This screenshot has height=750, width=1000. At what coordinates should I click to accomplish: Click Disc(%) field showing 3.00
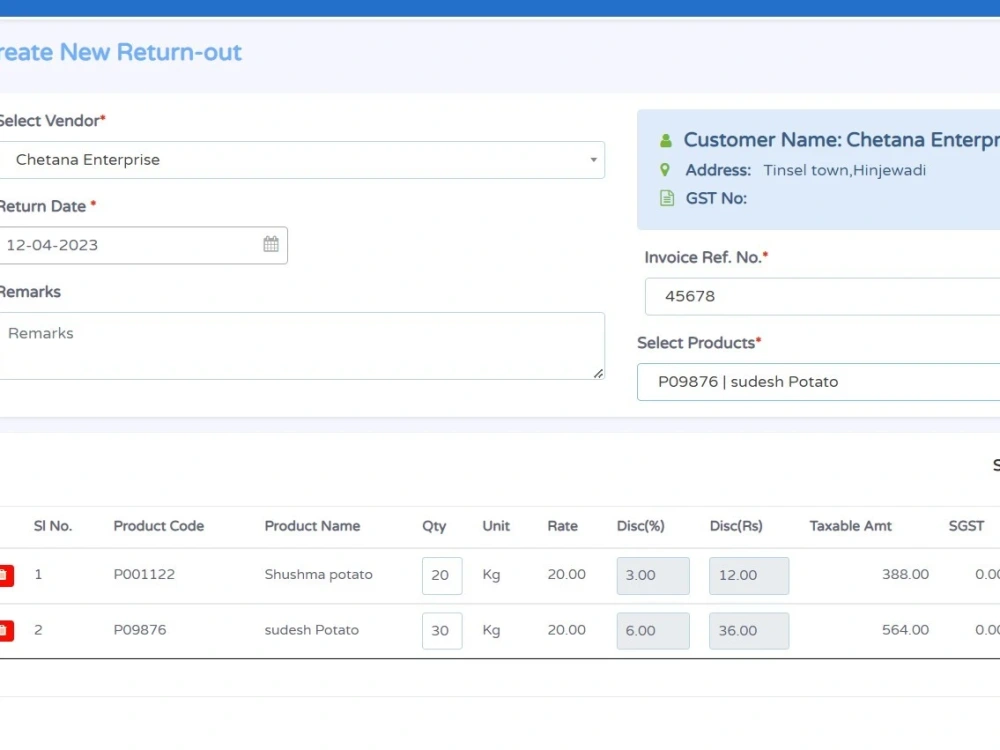[x=653, y=576]
